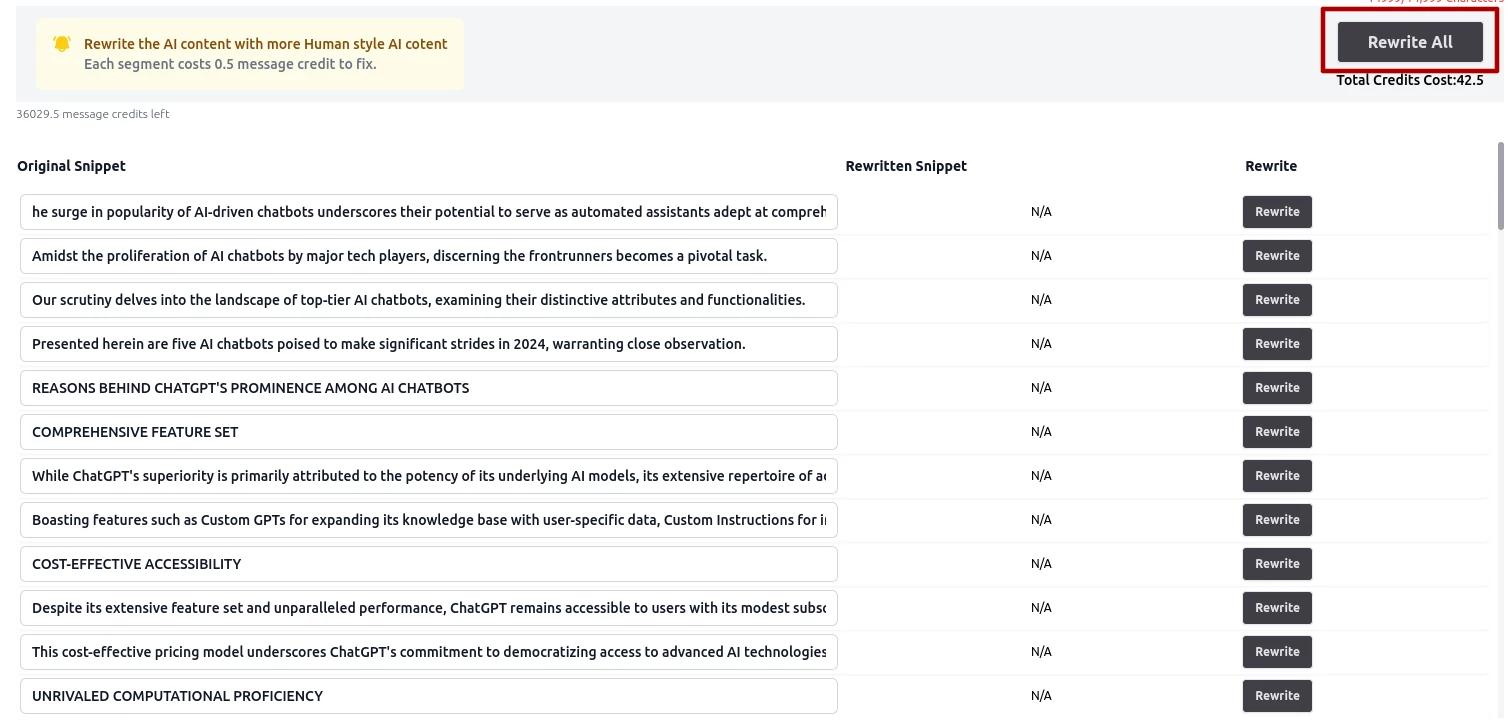Click the 'Despite its extensive feature set' field

click(429, 608)
